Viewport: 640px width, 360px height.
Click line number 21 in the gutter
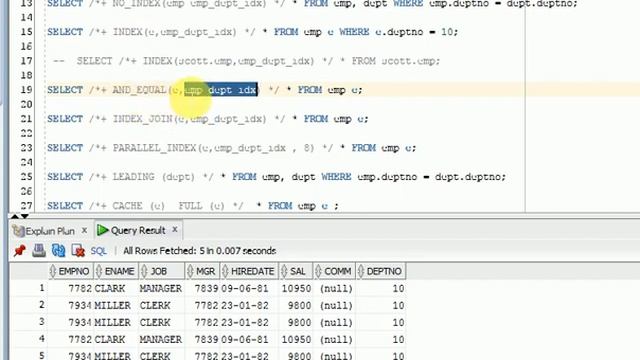tap(26, 119)
